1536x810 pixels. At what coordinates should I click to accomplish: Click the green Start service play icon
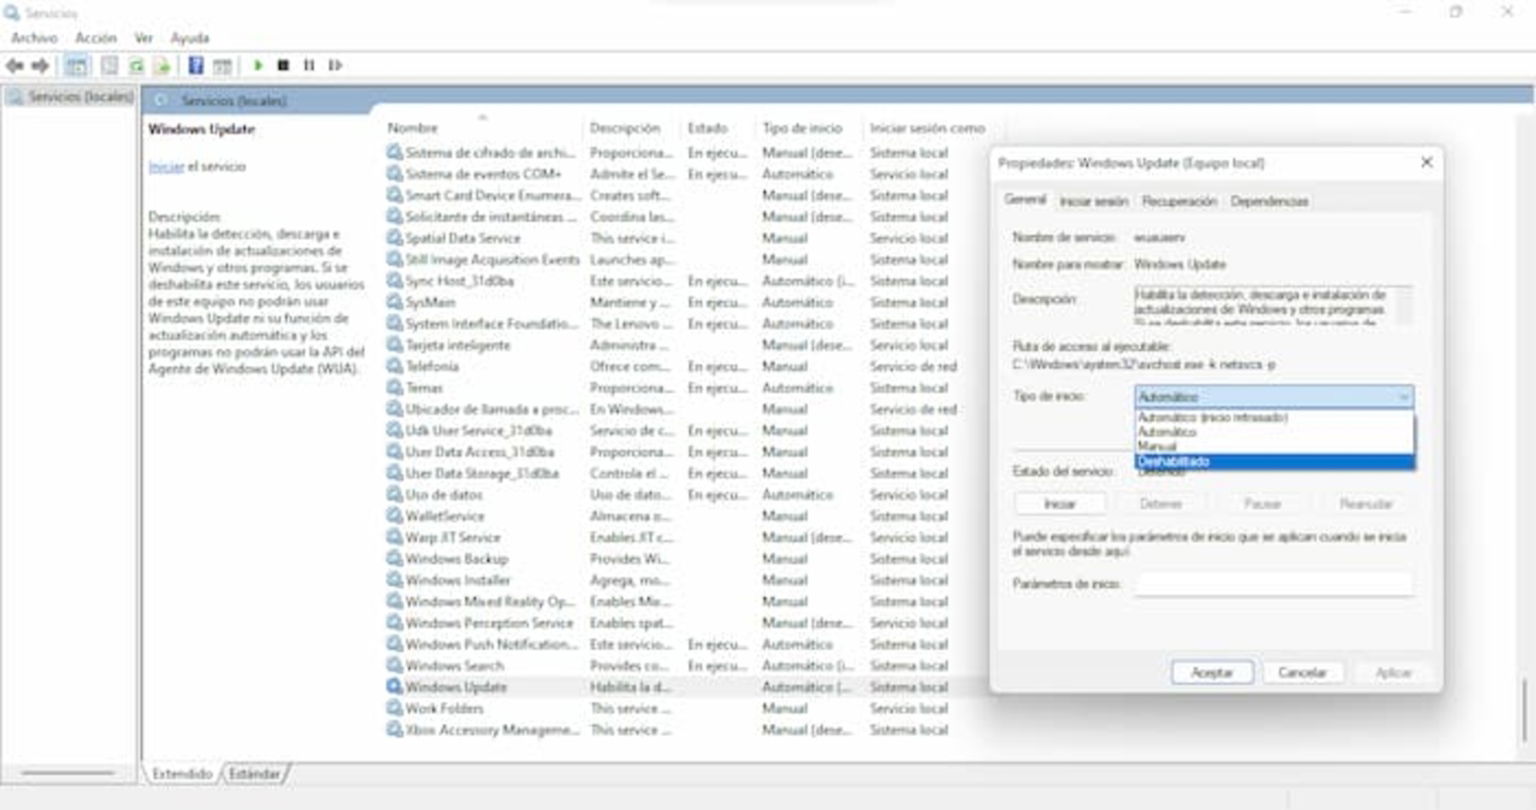coord(258,66)
